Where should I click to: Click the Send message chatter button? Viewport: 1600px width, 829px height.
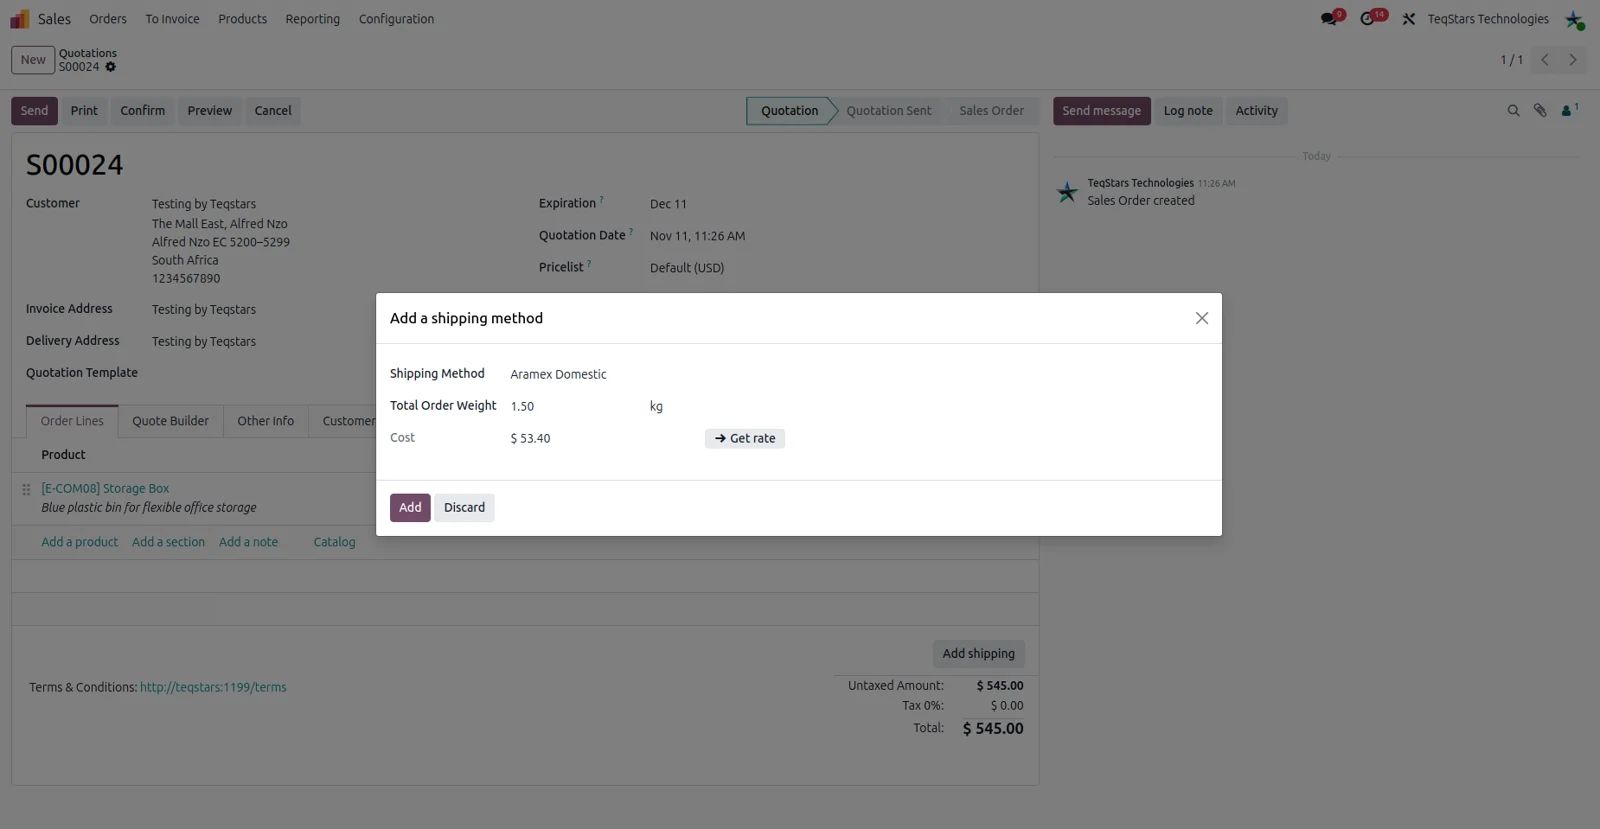pyautogui.click(x=1102, y=111)
